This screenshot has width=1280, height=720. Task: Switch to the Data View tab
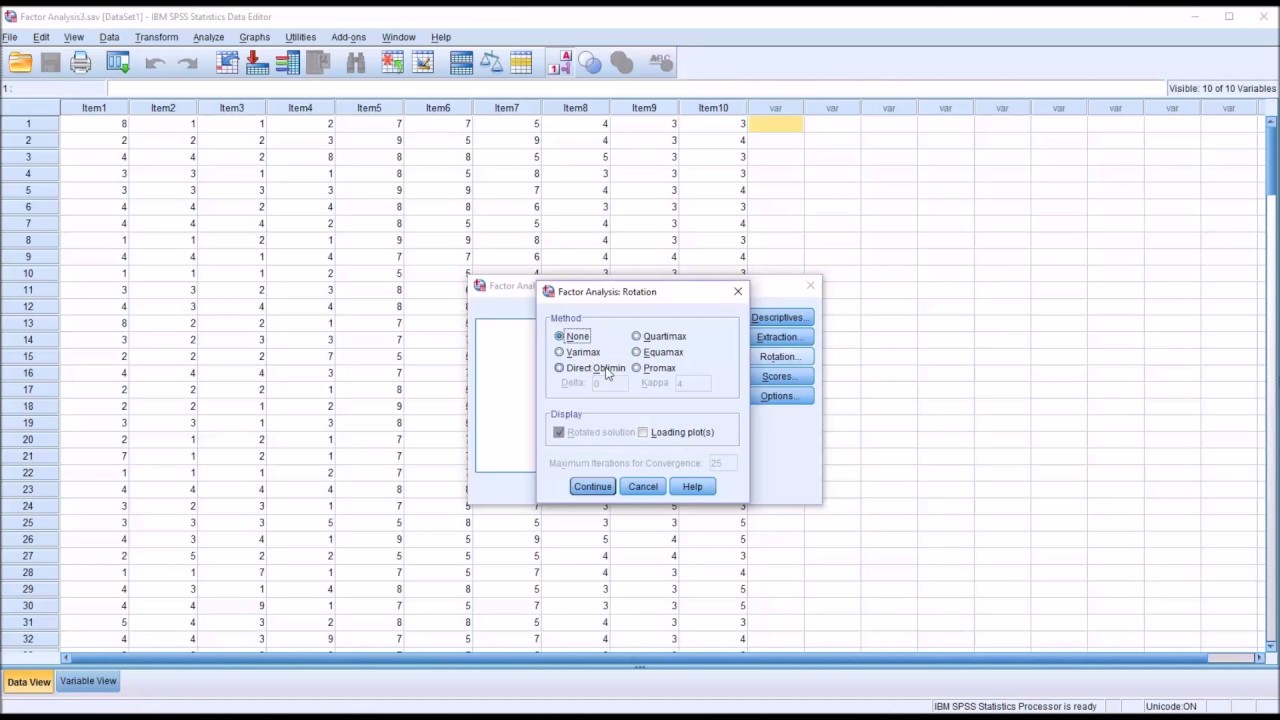tap(28, 682)
